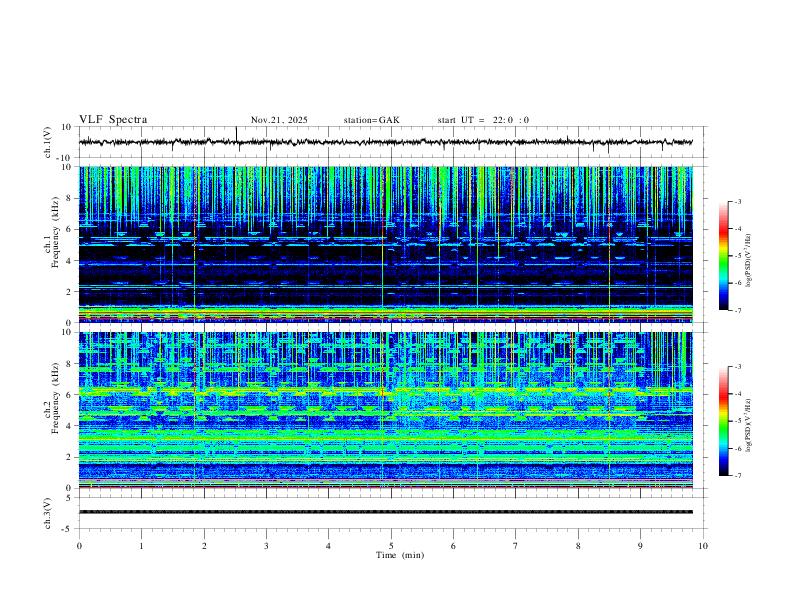Click the ch.1 color bar "log(PSD)" label

(749, 261)
